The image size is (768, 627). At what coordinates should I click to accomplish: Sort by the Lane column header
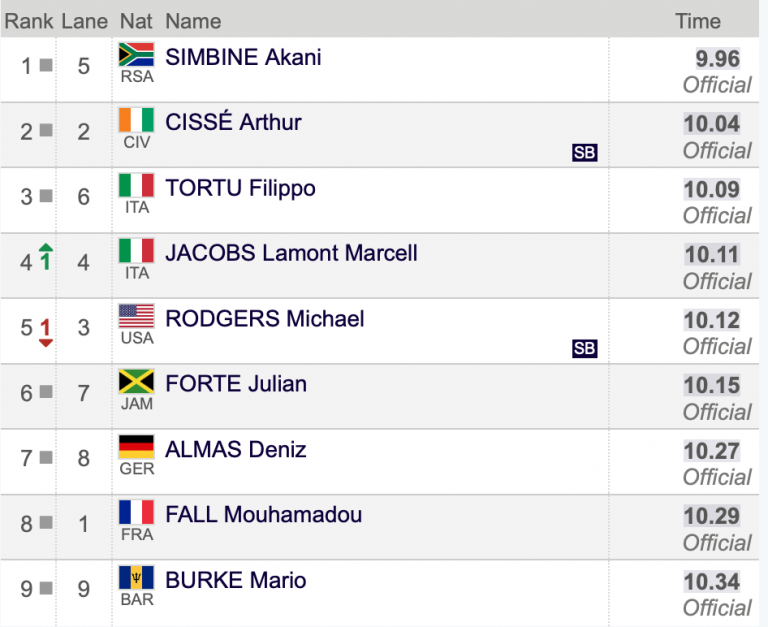coord(84,22)
